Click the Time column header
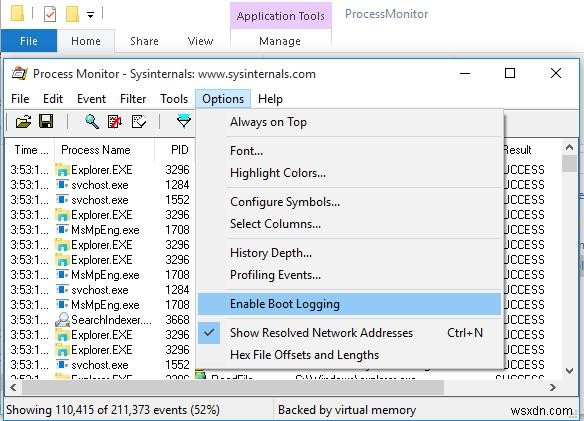 point(31,150)
